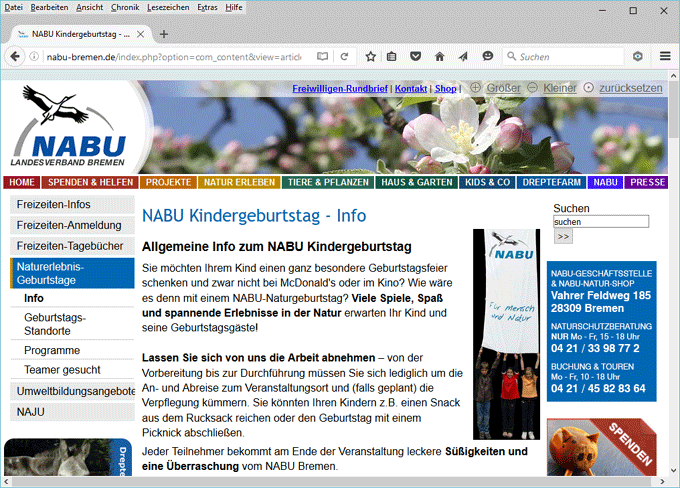Open the smiley chat icon
Image resolution: width=680 pixels, height=488 pixels.
click(x=487, y=56)
